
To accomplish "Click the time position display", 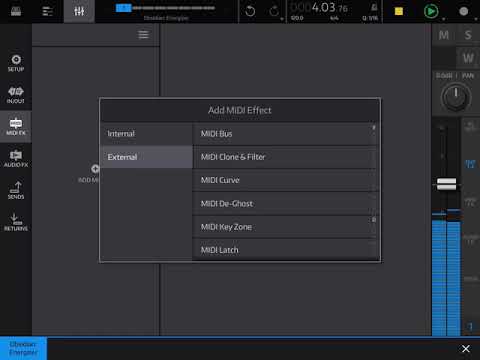I will (319, 7).
